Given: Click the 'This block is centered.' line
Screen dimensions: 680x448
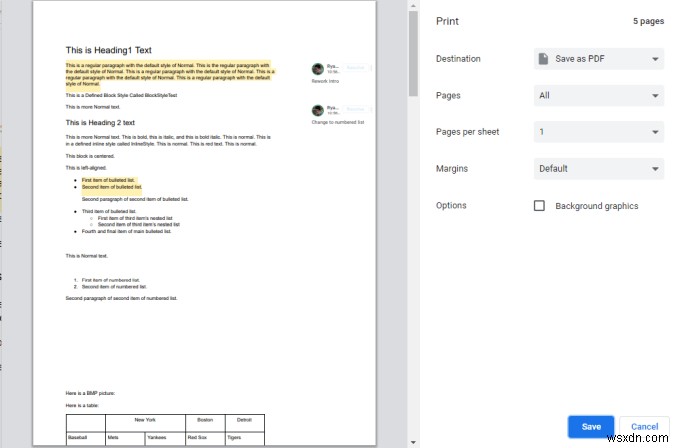Looking at the screenshot, I should click(90, 156).
